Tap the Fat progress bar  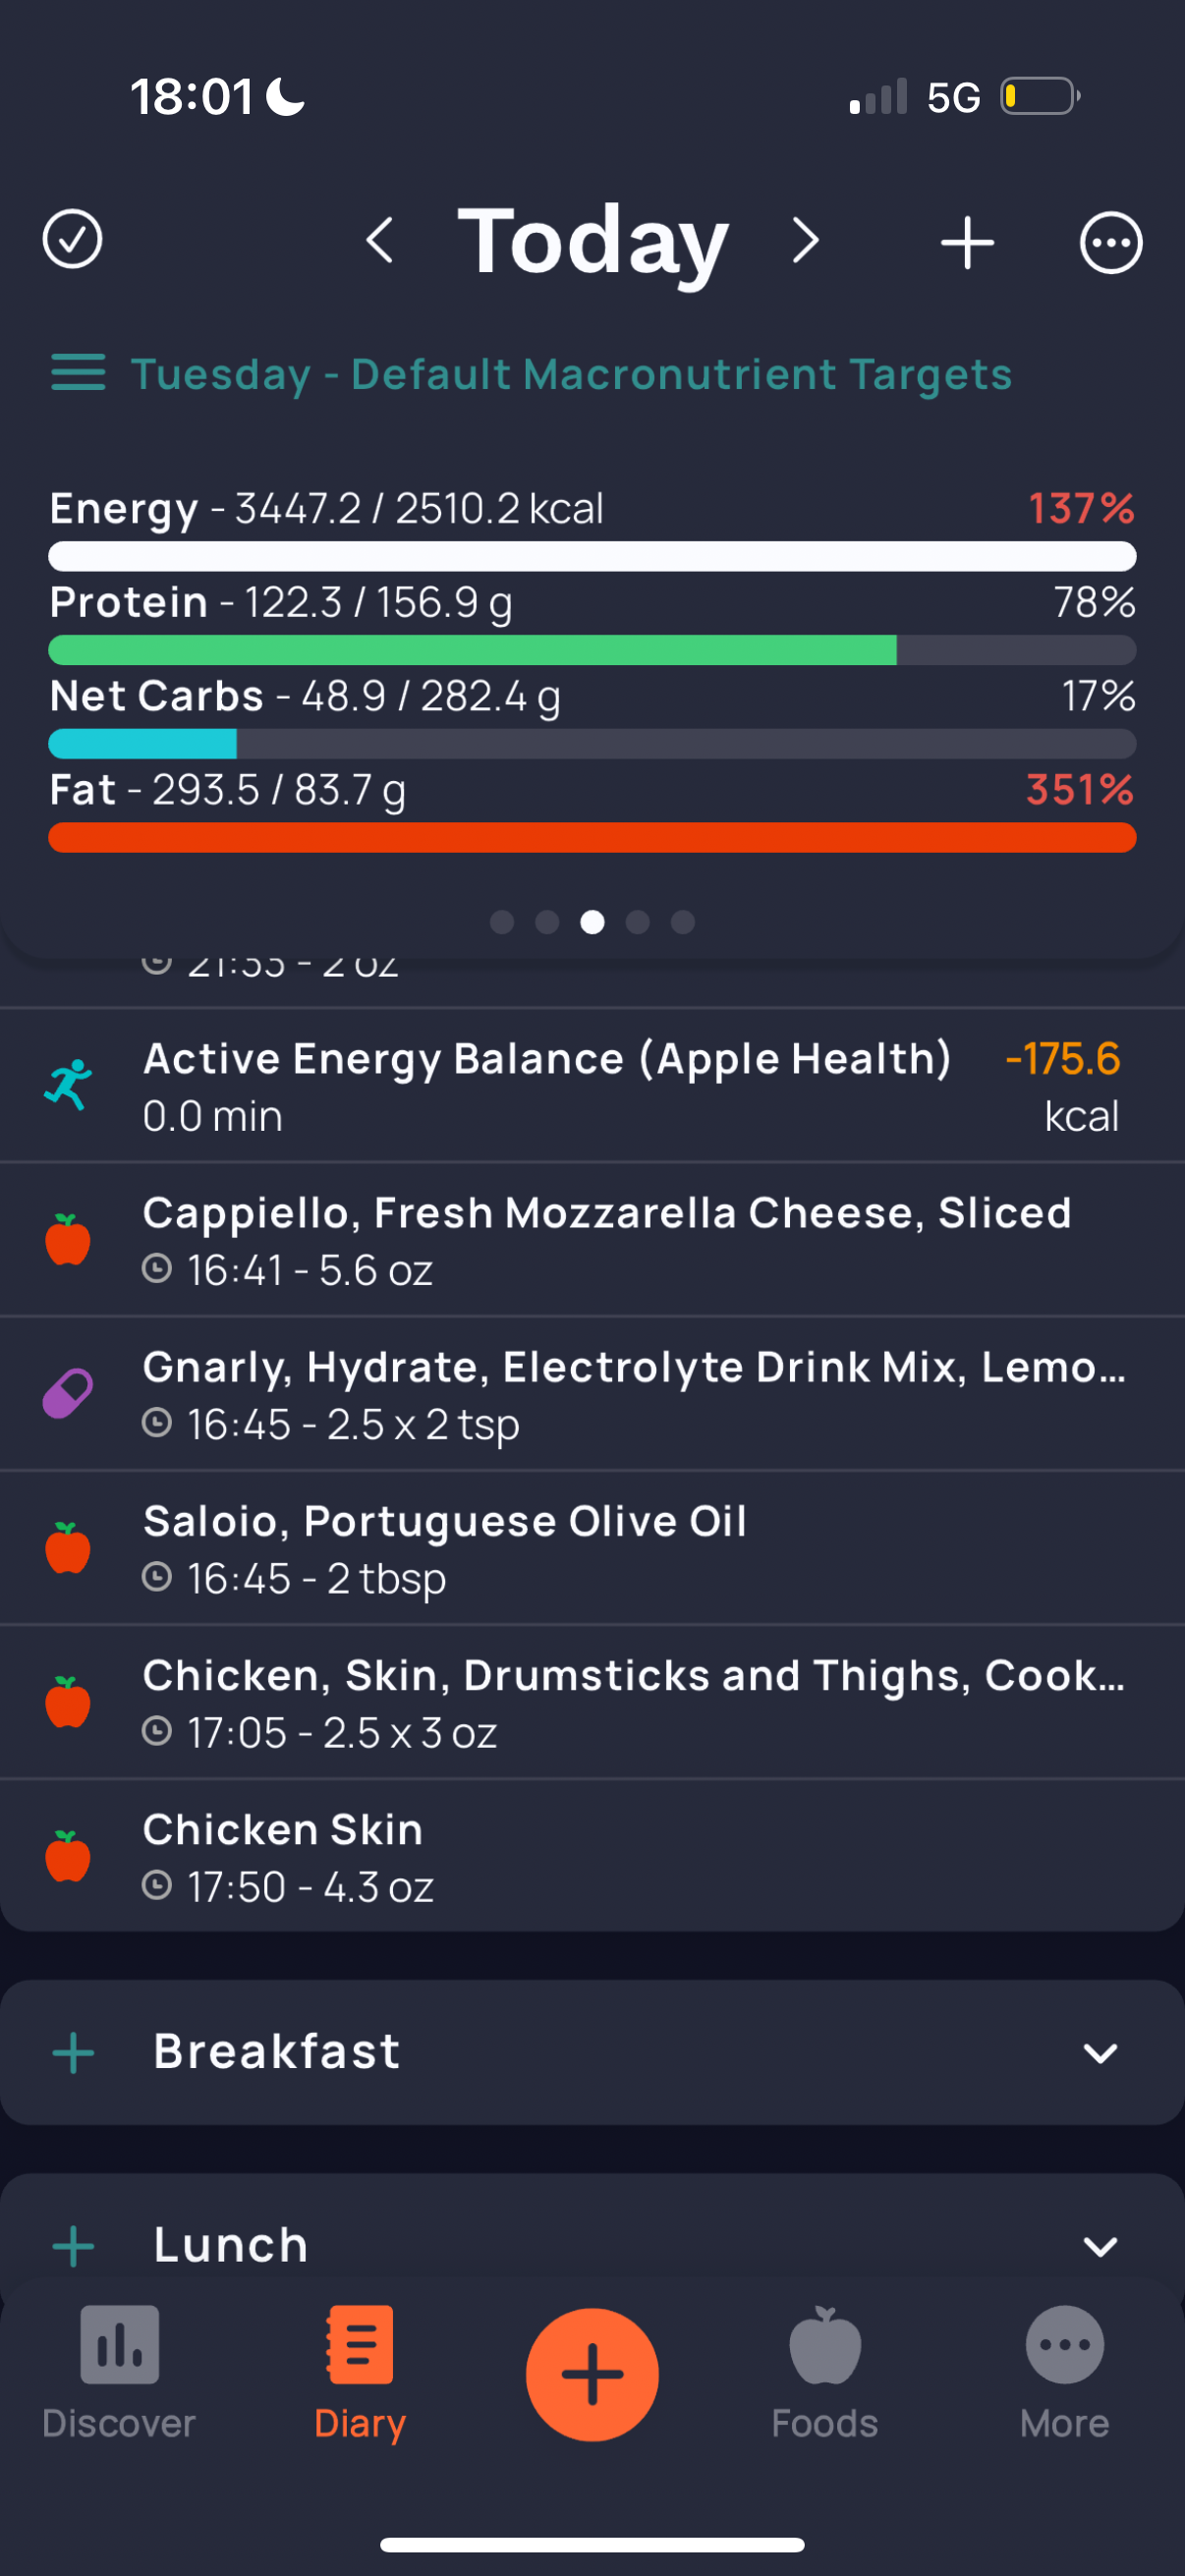(592, 838)
